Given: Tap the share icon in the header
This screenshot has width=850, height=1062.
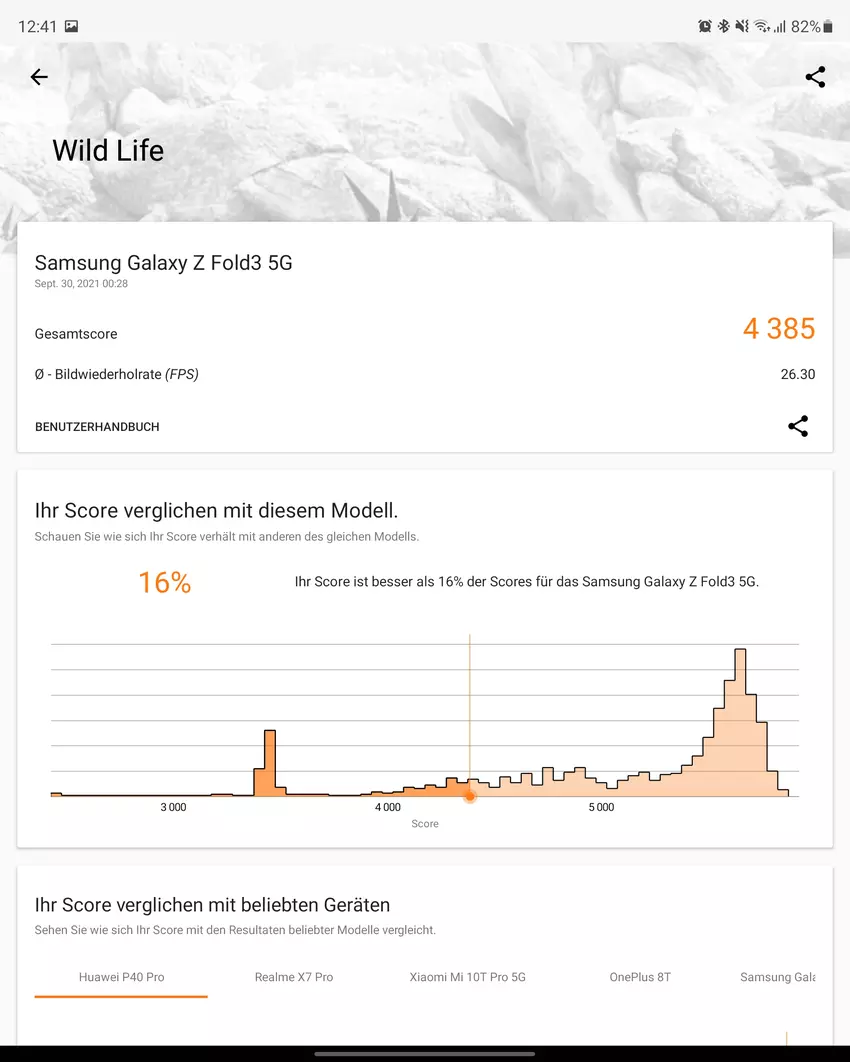Looking at the screenshot, I should (815, 77).
